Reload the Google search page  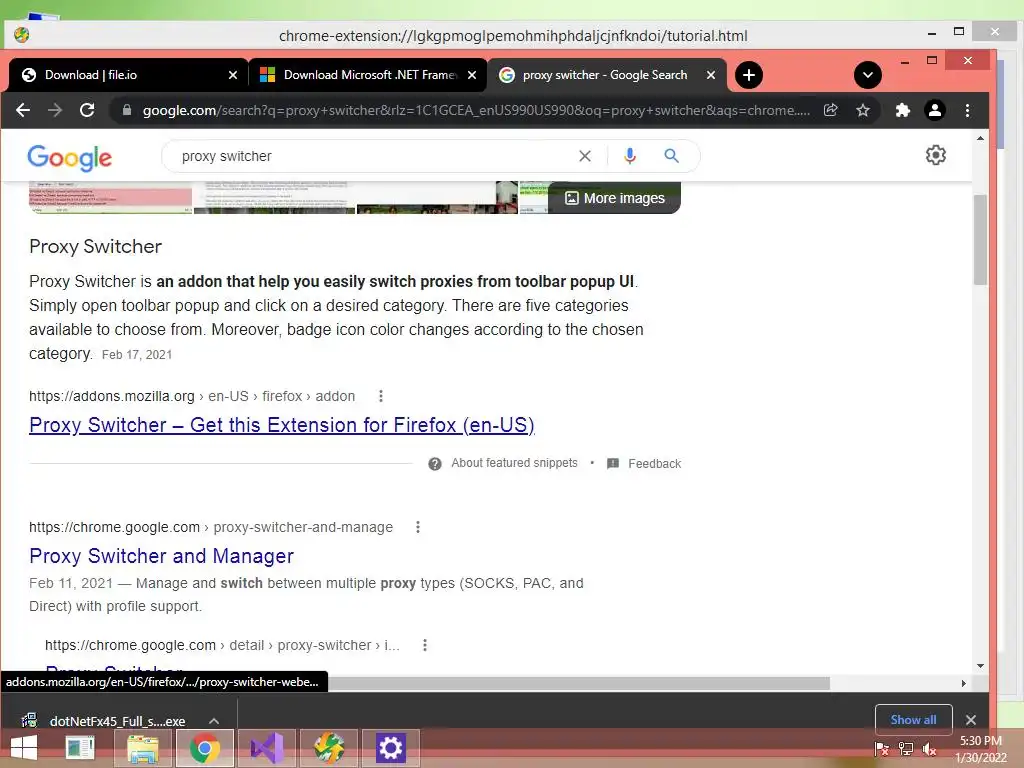(x=87, y=110)
